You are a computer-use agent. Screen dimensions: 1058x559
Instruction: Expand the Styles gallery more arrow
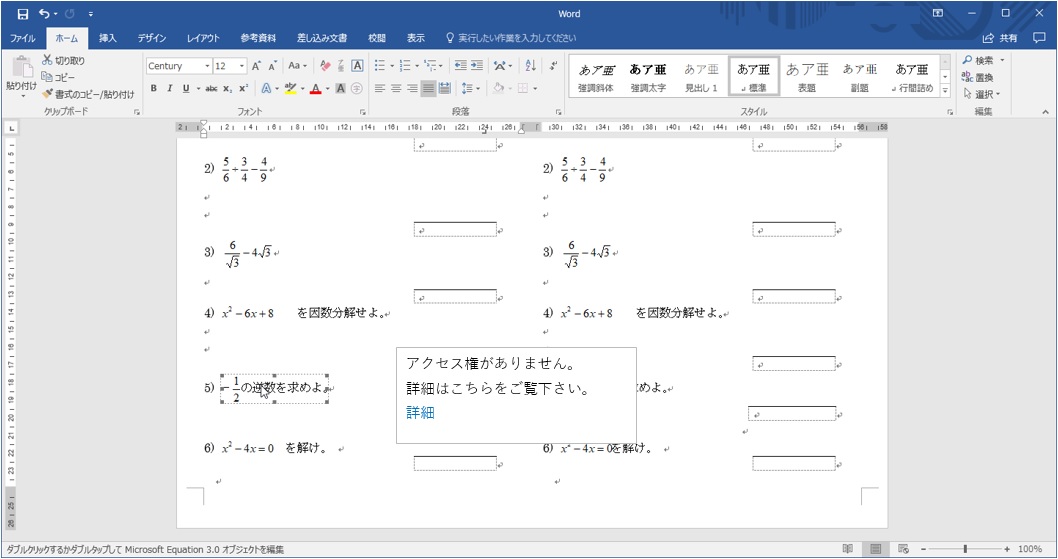pos(947,93)
